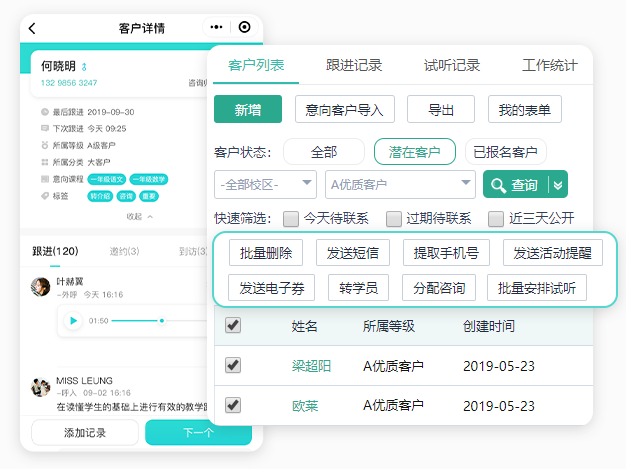Image resolution: width=626 pixels, height=469 pixels.
Task: Switch to the 试听记录 tab
Action: (x=452, y=65)
